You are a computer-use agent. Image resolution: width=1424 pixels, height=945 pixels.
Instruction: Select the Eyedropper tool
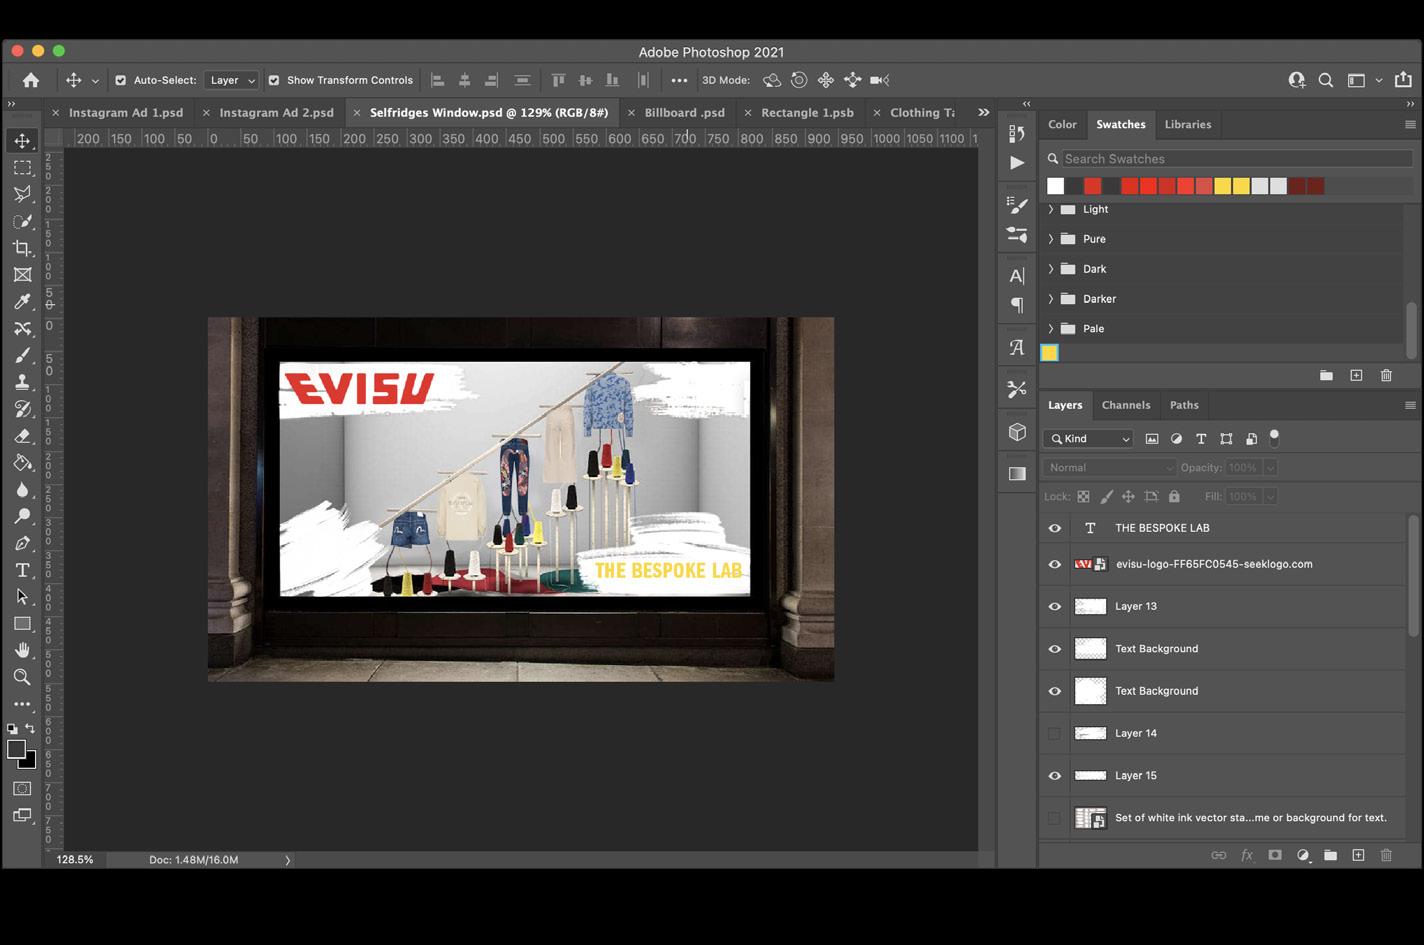[22, 302]
